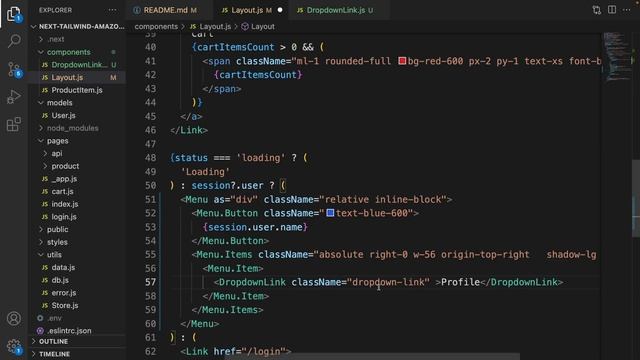Click the text-blue-600 color swatch

330,213
